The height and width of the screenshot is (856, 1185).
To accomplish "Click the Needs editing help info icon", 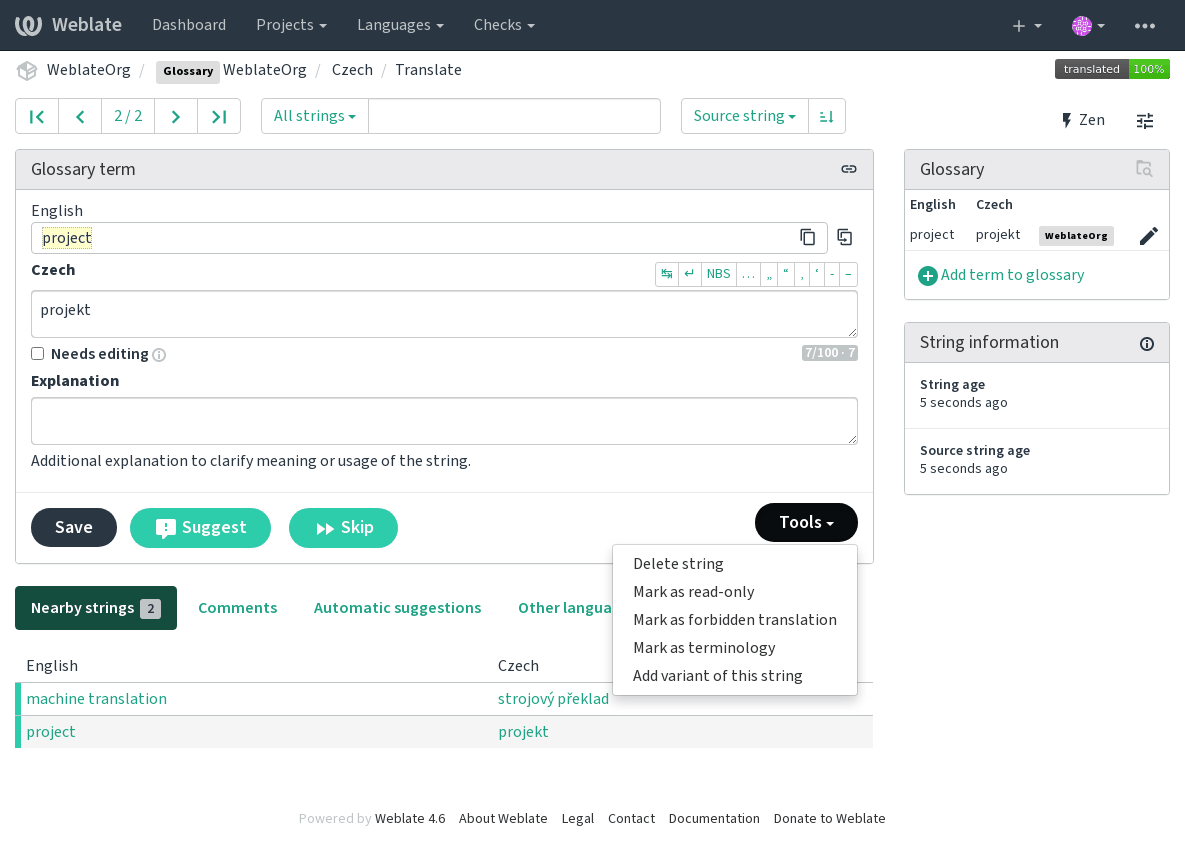I will coord(159,354).
